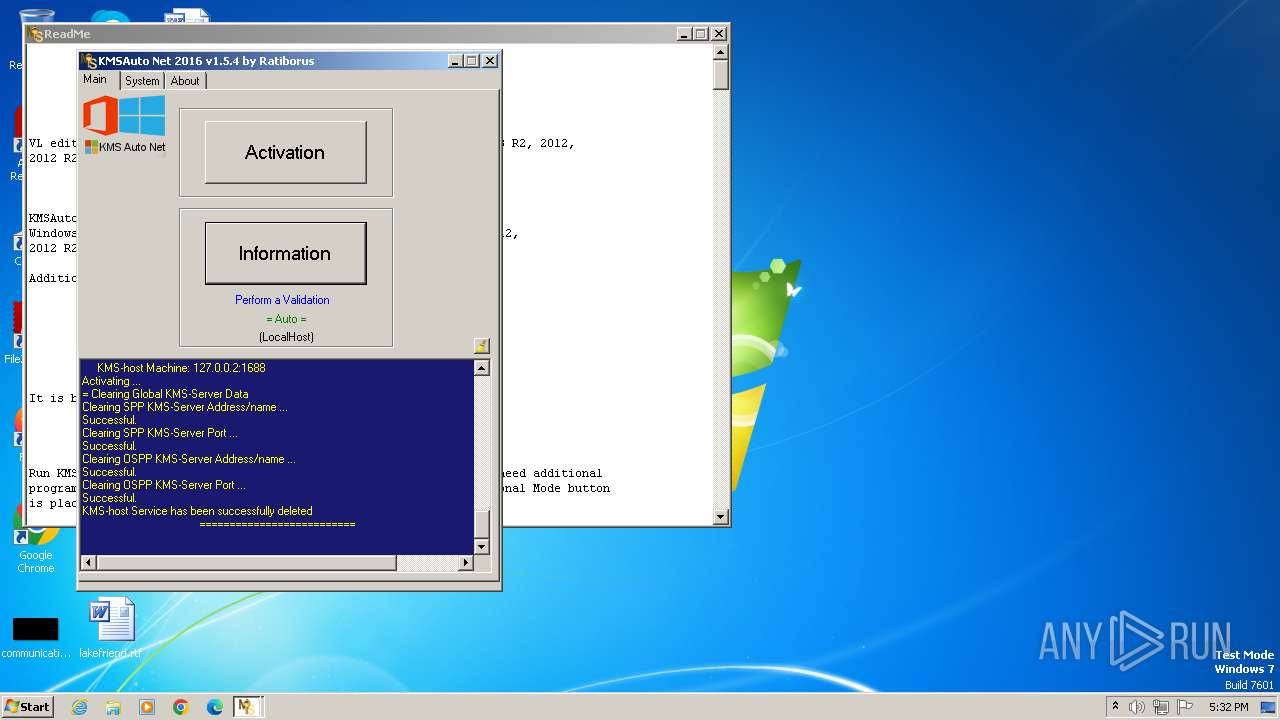The width and height of the screenshot is (1280, 720).
Task: Click the KMSAuto taskbar button
Action: (x=247, y=707)
